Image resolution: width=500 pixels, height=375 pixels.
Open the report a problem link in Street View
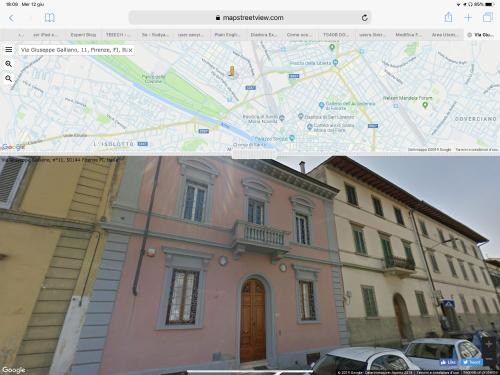tap(481, 373)
